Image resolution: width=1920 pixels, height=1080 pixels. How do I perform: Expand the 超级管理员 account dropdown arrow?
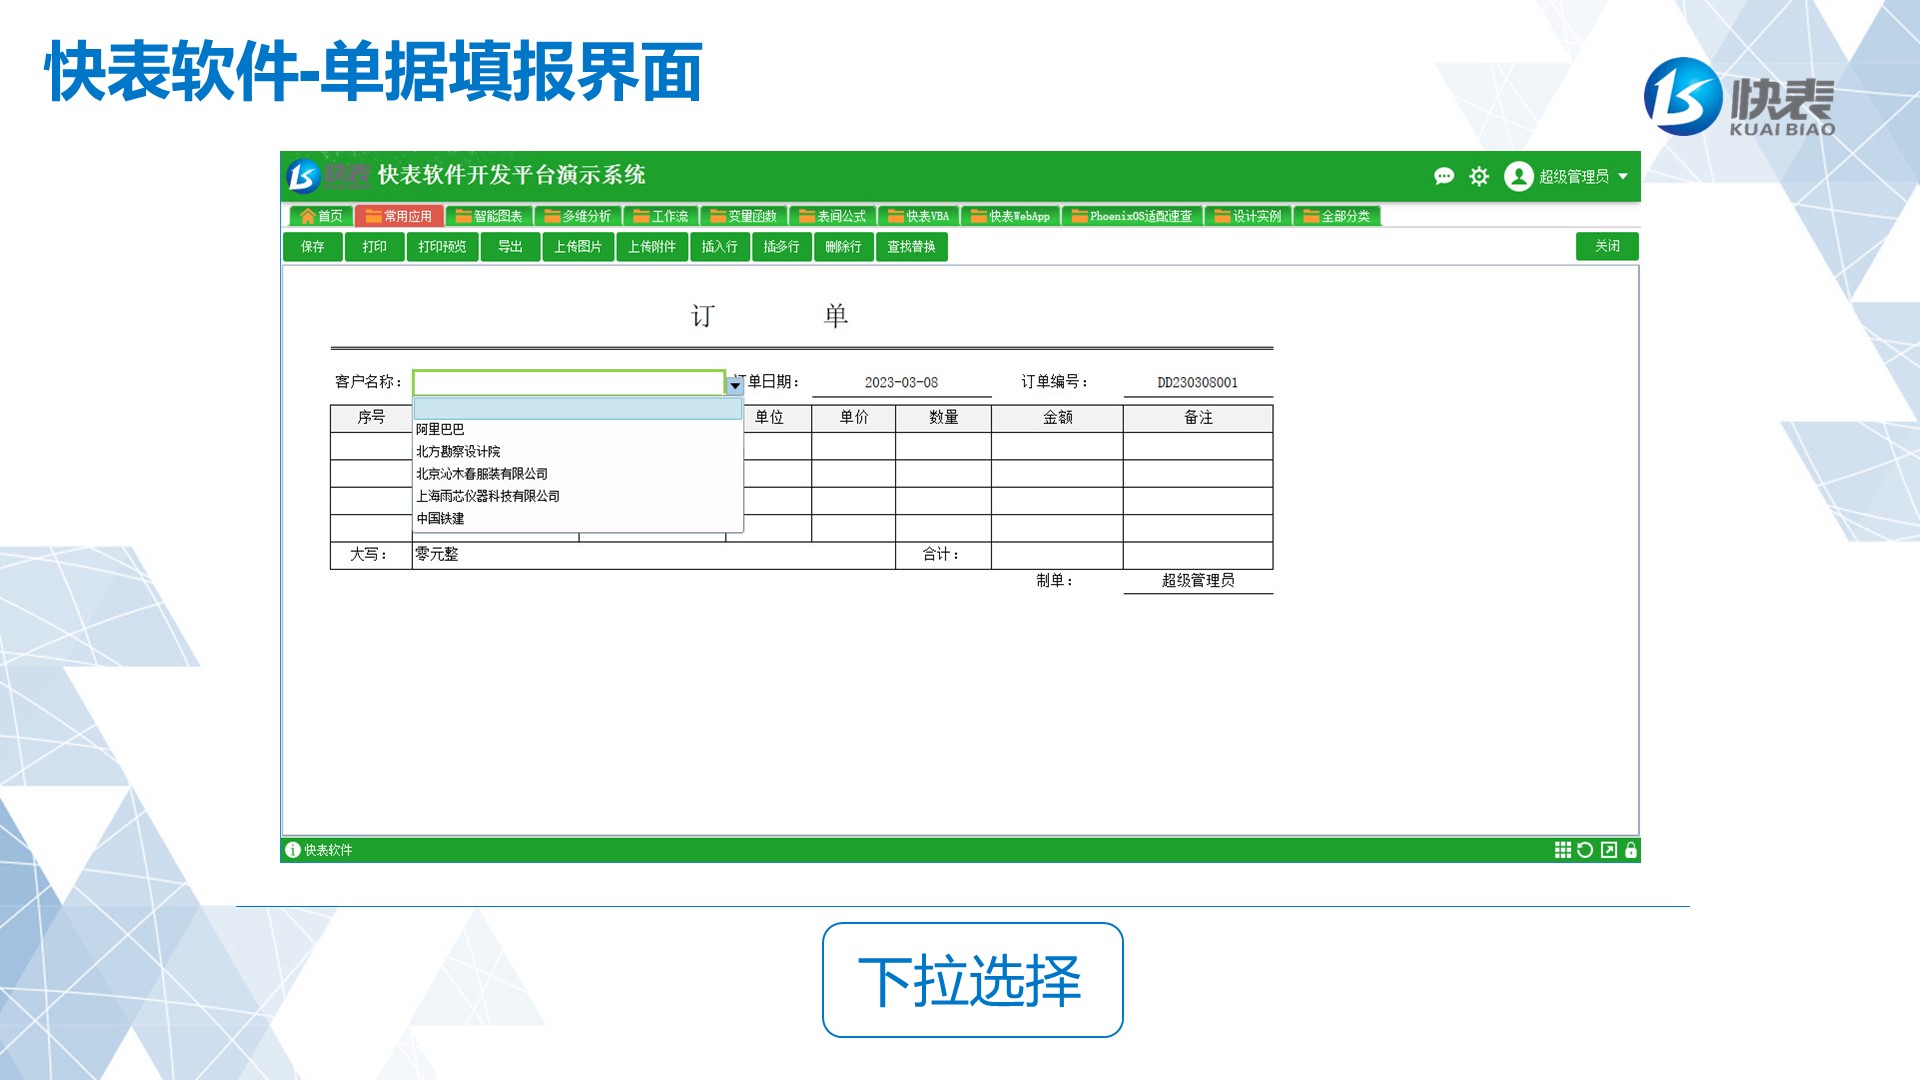click(1623, 176)
